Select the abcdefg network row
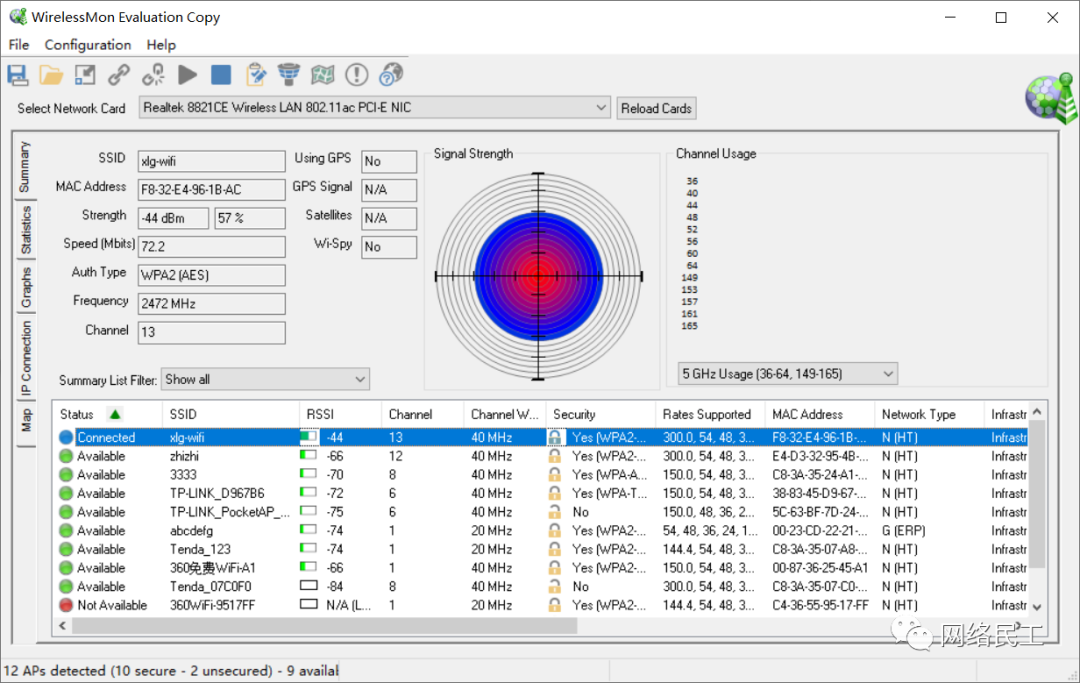Viewport: 1080px width, 683px height. (x=541, y=530)
